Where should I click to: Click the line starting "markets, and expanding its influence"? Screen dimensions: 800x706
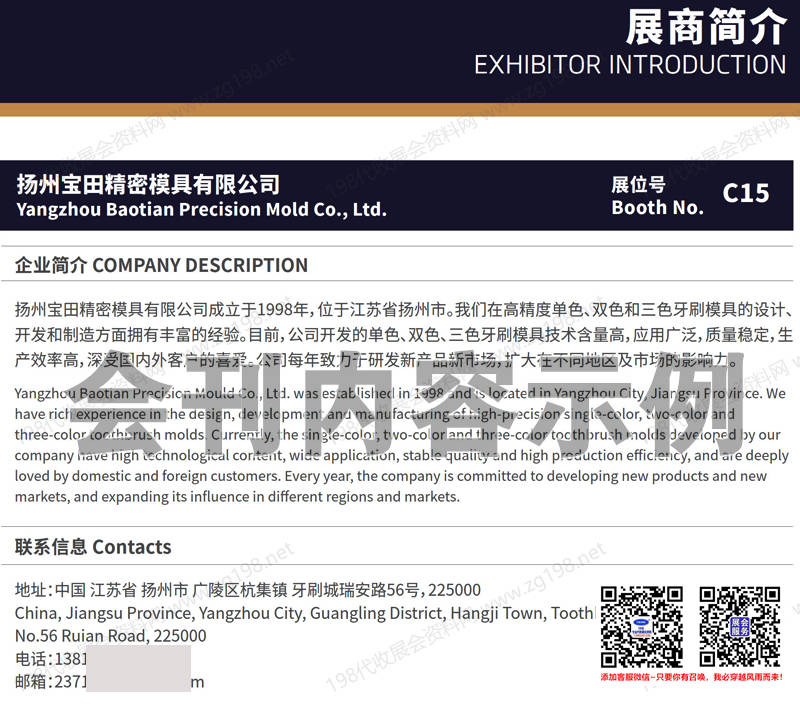click(x=237, y=496)
